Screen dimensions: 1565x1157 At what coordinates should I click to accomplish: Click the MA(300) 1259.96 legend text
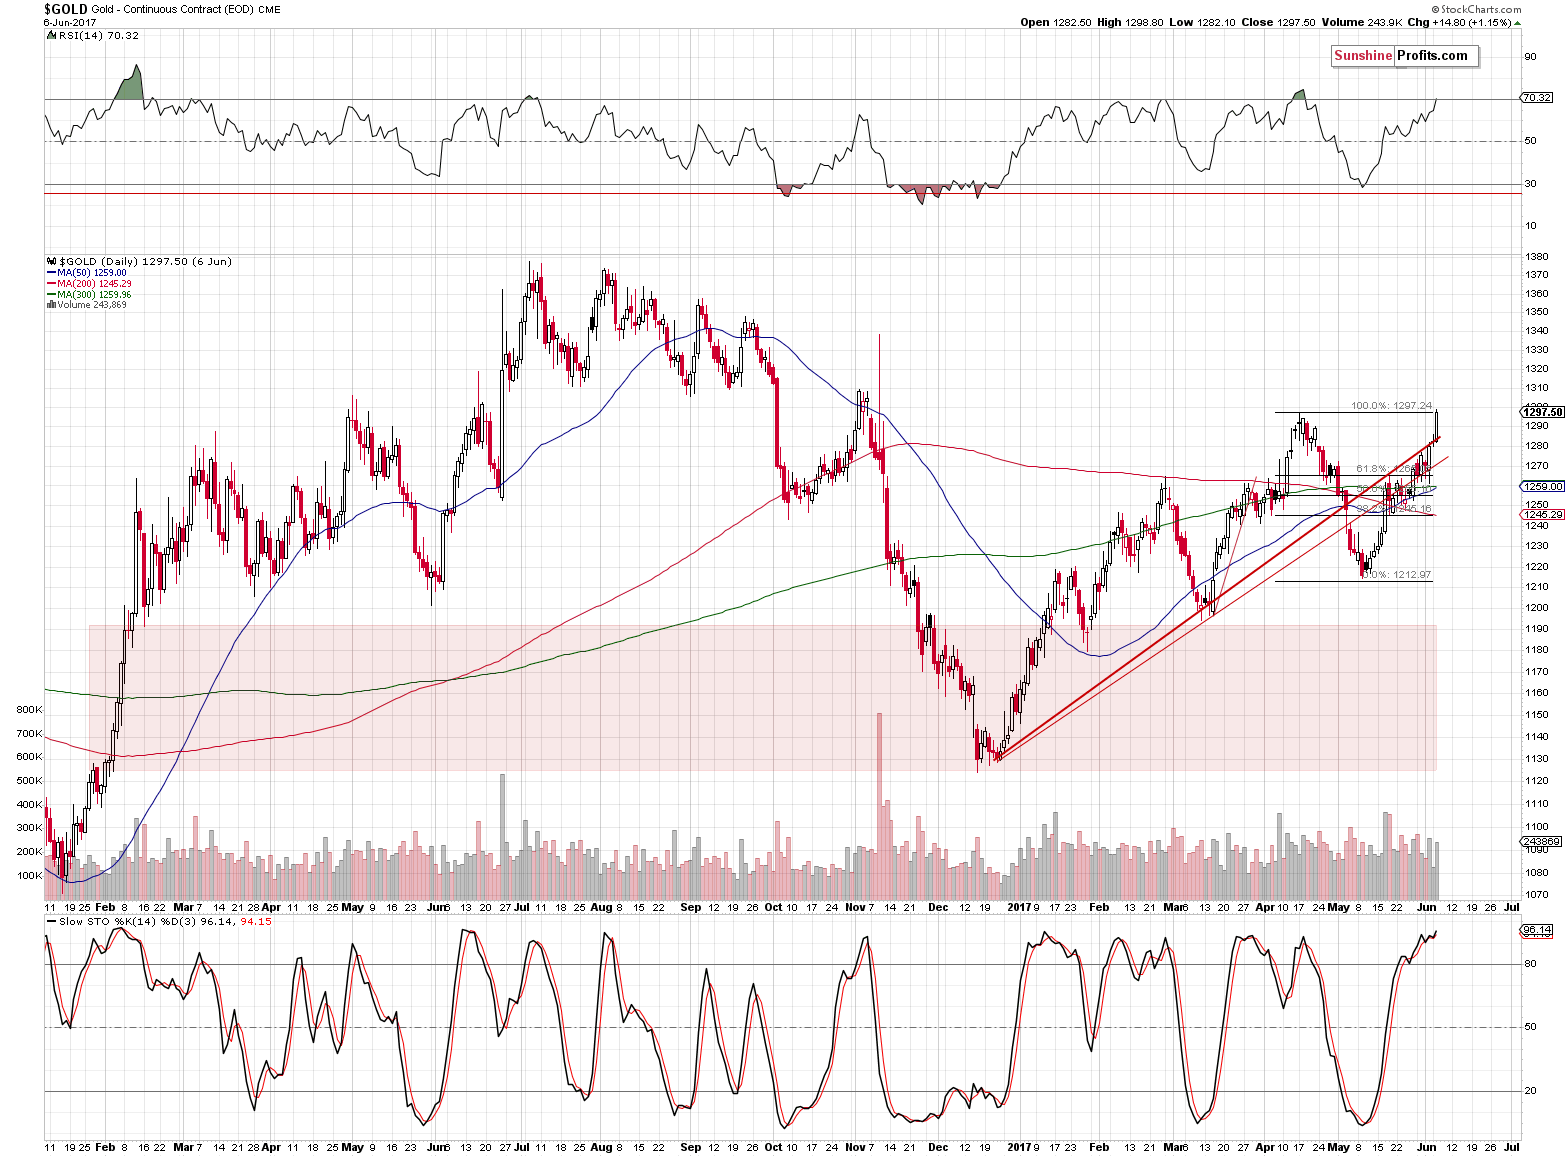pyautogui.click(x=95, y=295)
